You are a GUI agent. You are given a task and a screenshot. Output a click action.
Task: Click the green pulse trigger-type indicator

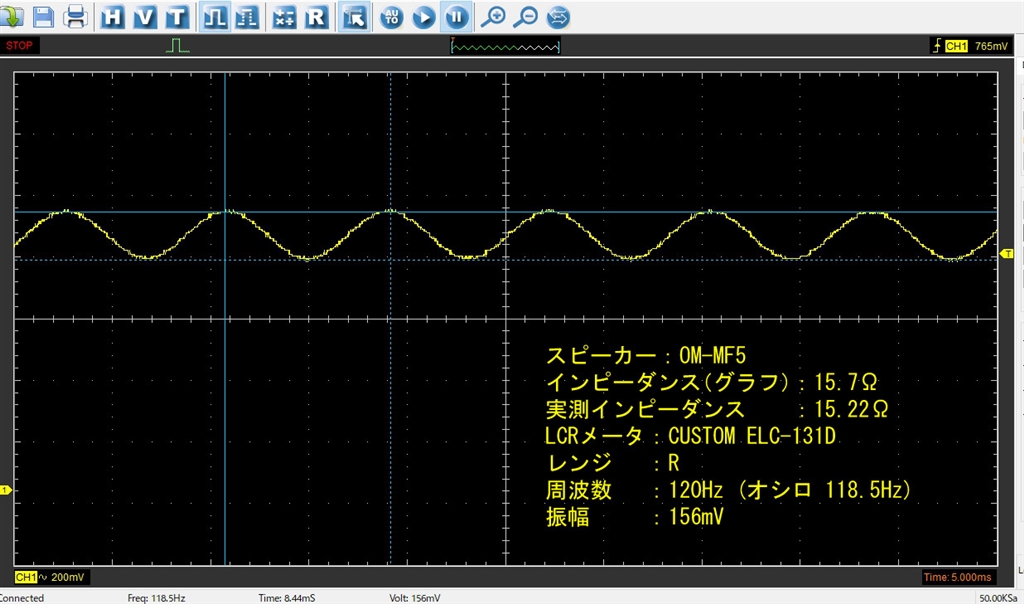pyautogui.click(x=178, y=46)
